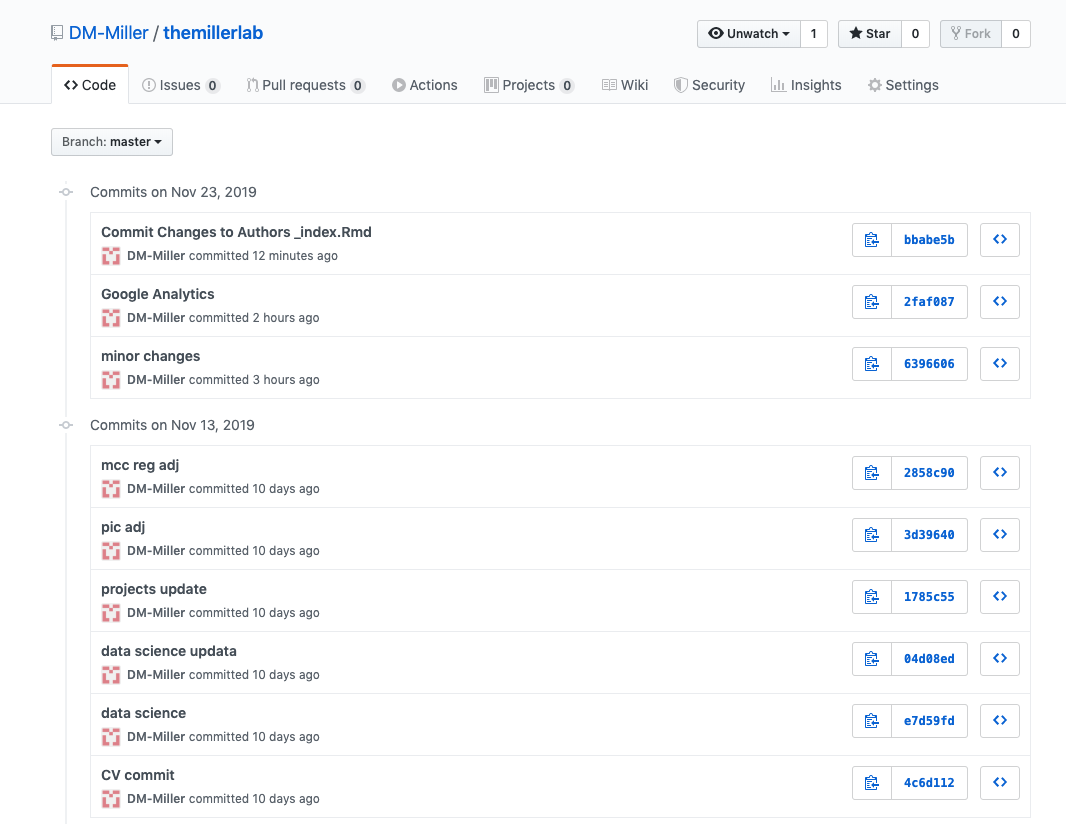This screenshot has height=824, width=1066.
Task: Copy full SHA for commit 04d08ed
Action: (x=872, y=659)
